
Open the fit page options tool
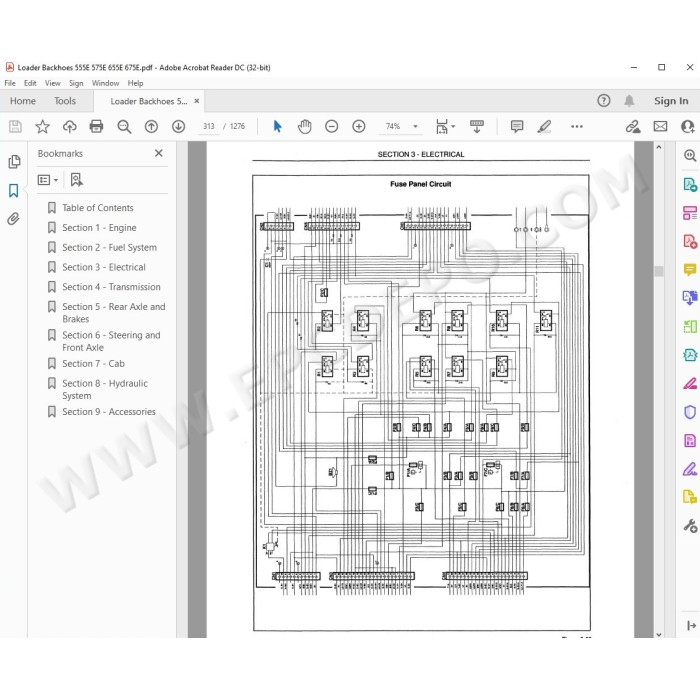(x=445, y=127)
